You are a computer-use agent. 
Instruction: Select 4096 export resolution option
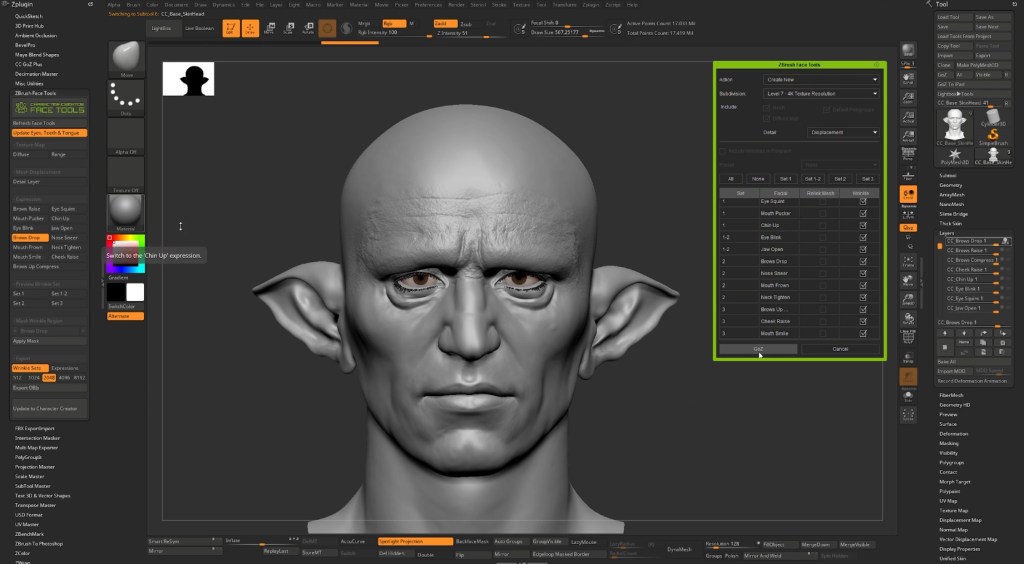[64, 378]
